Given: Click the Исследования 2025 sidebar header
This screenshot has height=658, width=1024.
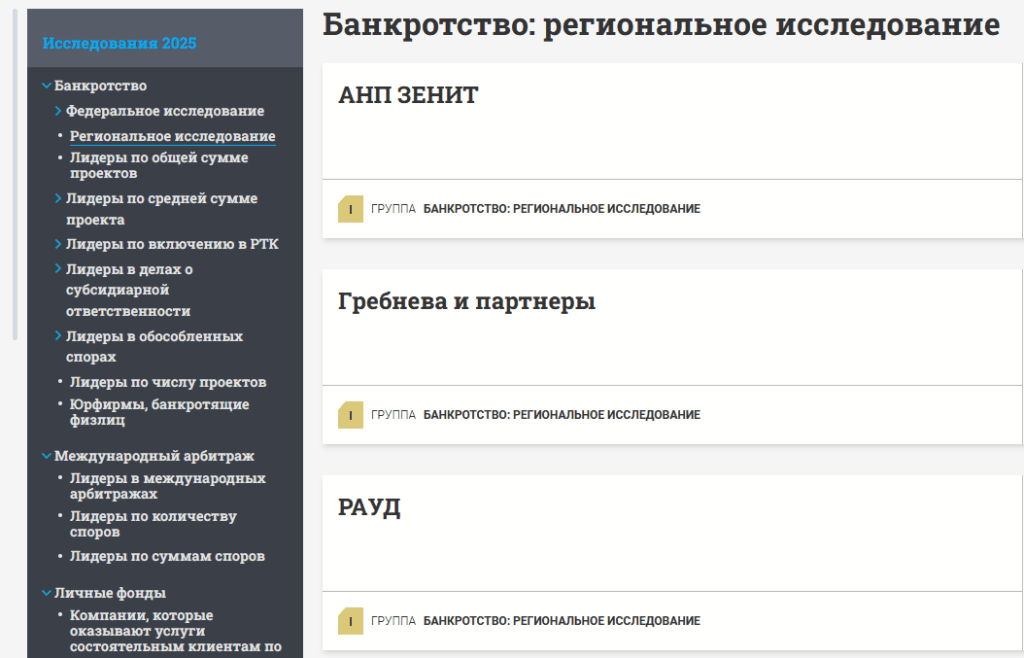Looking at the screenshot, I should (119, 43).
